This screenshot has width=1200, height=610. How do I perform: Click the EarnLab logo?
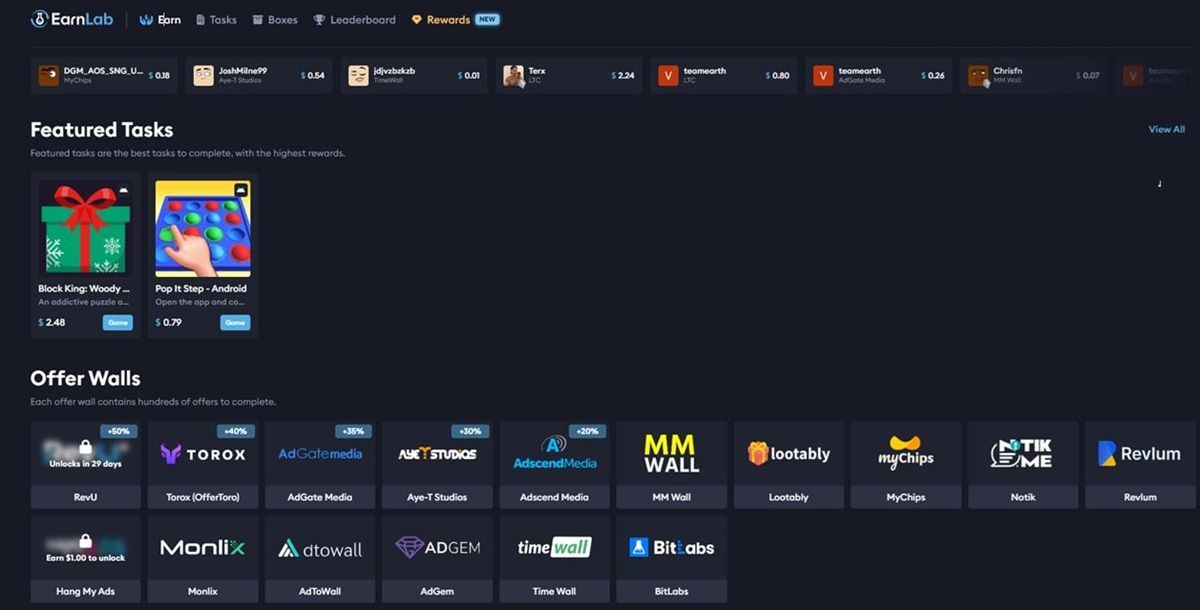click(72, 19)
